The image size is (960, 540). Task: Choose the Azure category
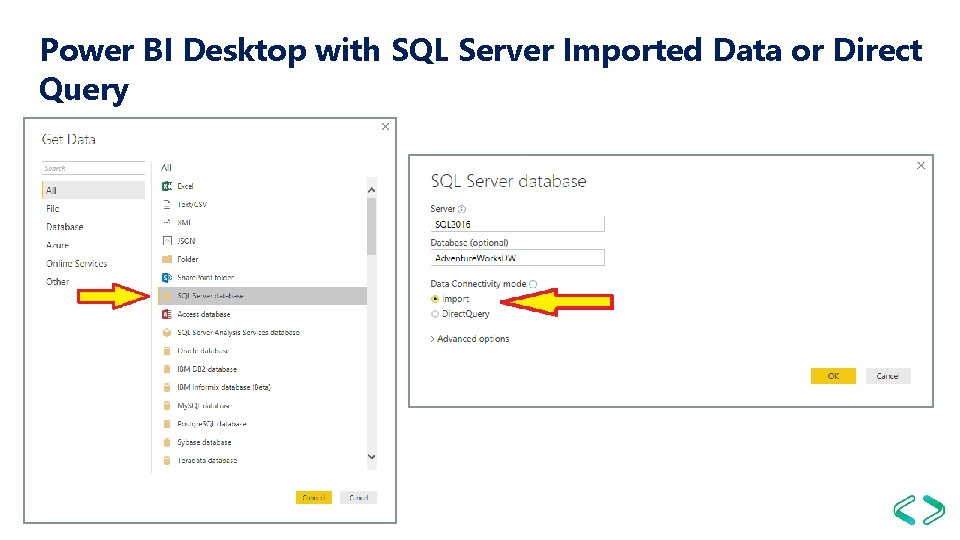click(x=57, y=245)
